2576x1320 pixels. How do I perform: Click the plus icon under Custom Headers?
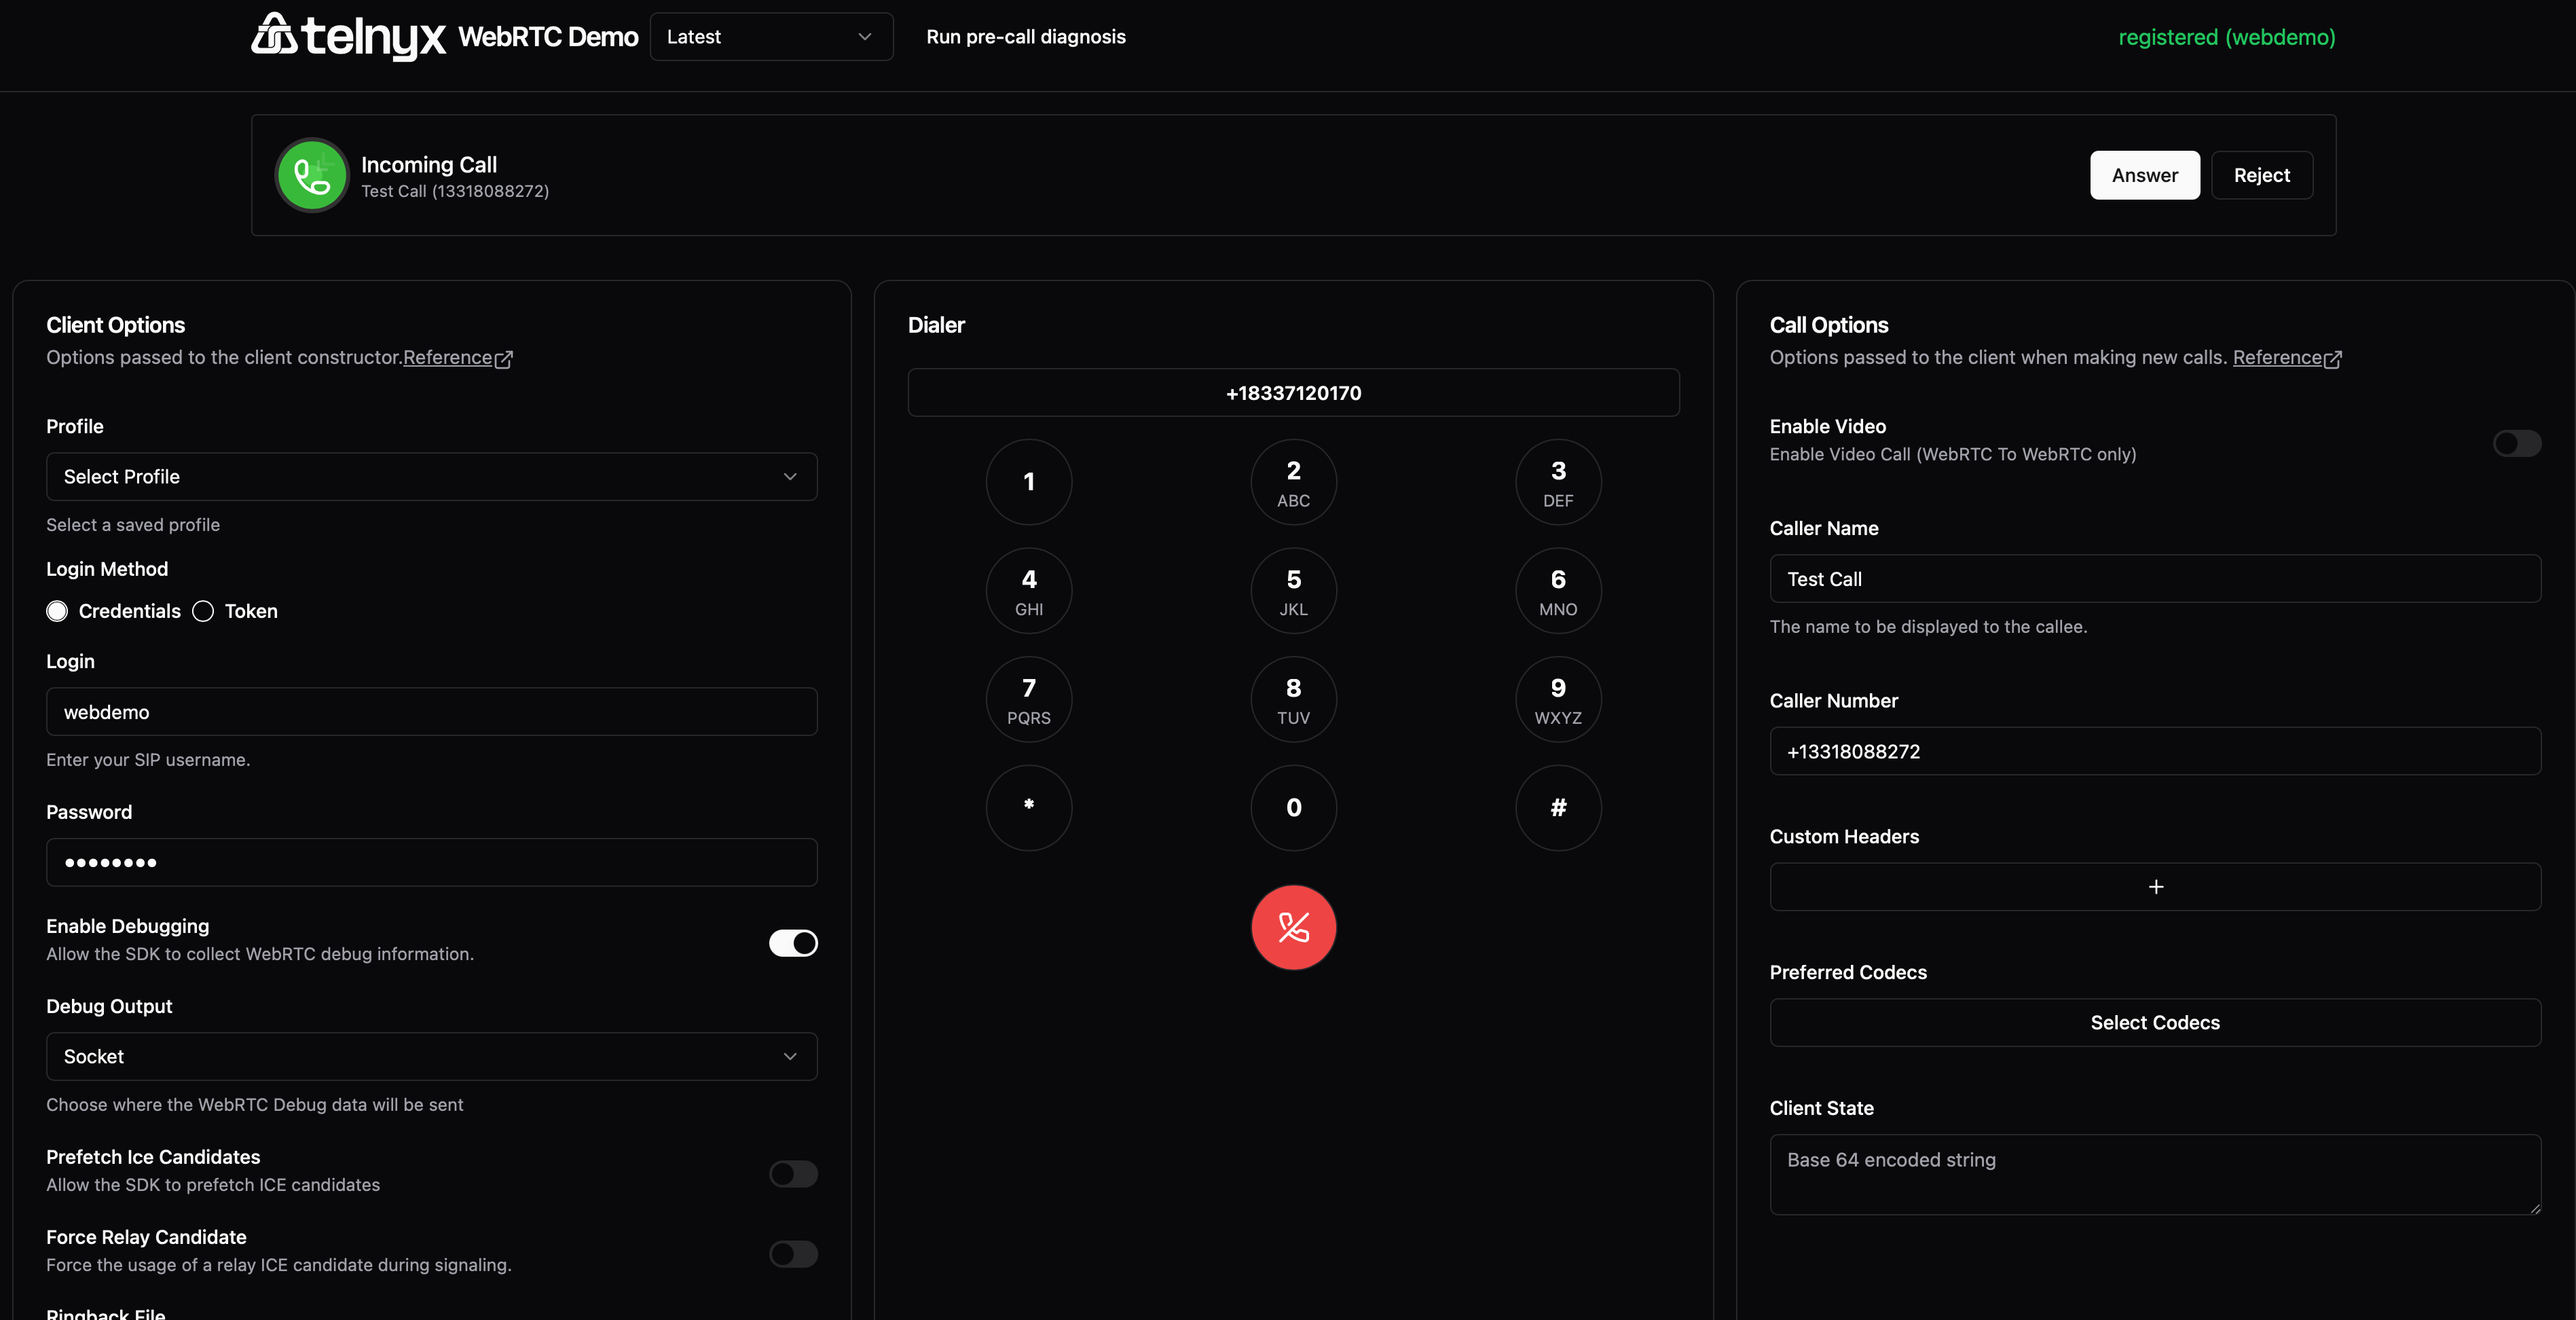point(2155,887)
